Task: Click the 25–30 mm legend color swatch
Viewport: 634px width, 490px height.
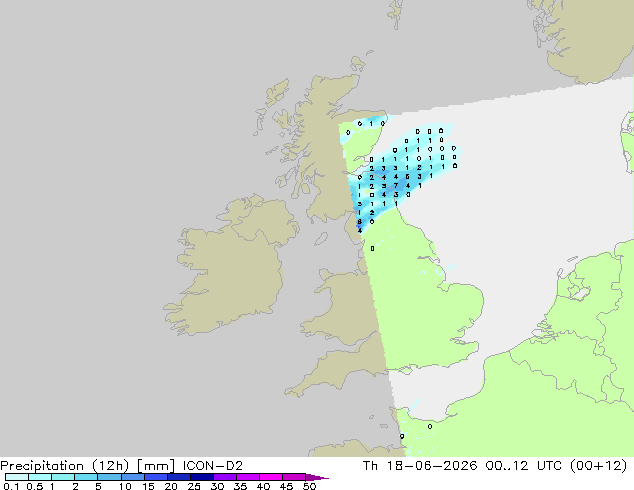Action: click(x=202, y=477)
